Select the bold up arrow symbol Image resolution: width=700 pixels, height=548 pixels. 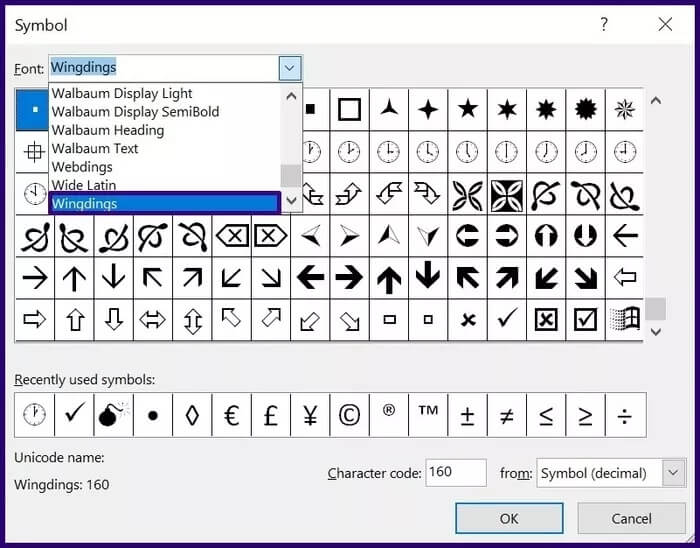pyautogui.click(x=389, y=278)
